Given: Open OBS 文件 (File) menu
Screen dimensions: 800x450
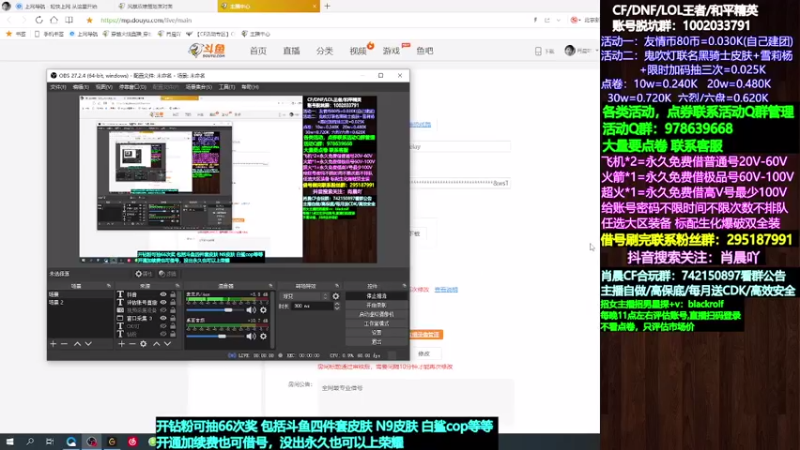Looking at the screenshot, I should point(58,87).
